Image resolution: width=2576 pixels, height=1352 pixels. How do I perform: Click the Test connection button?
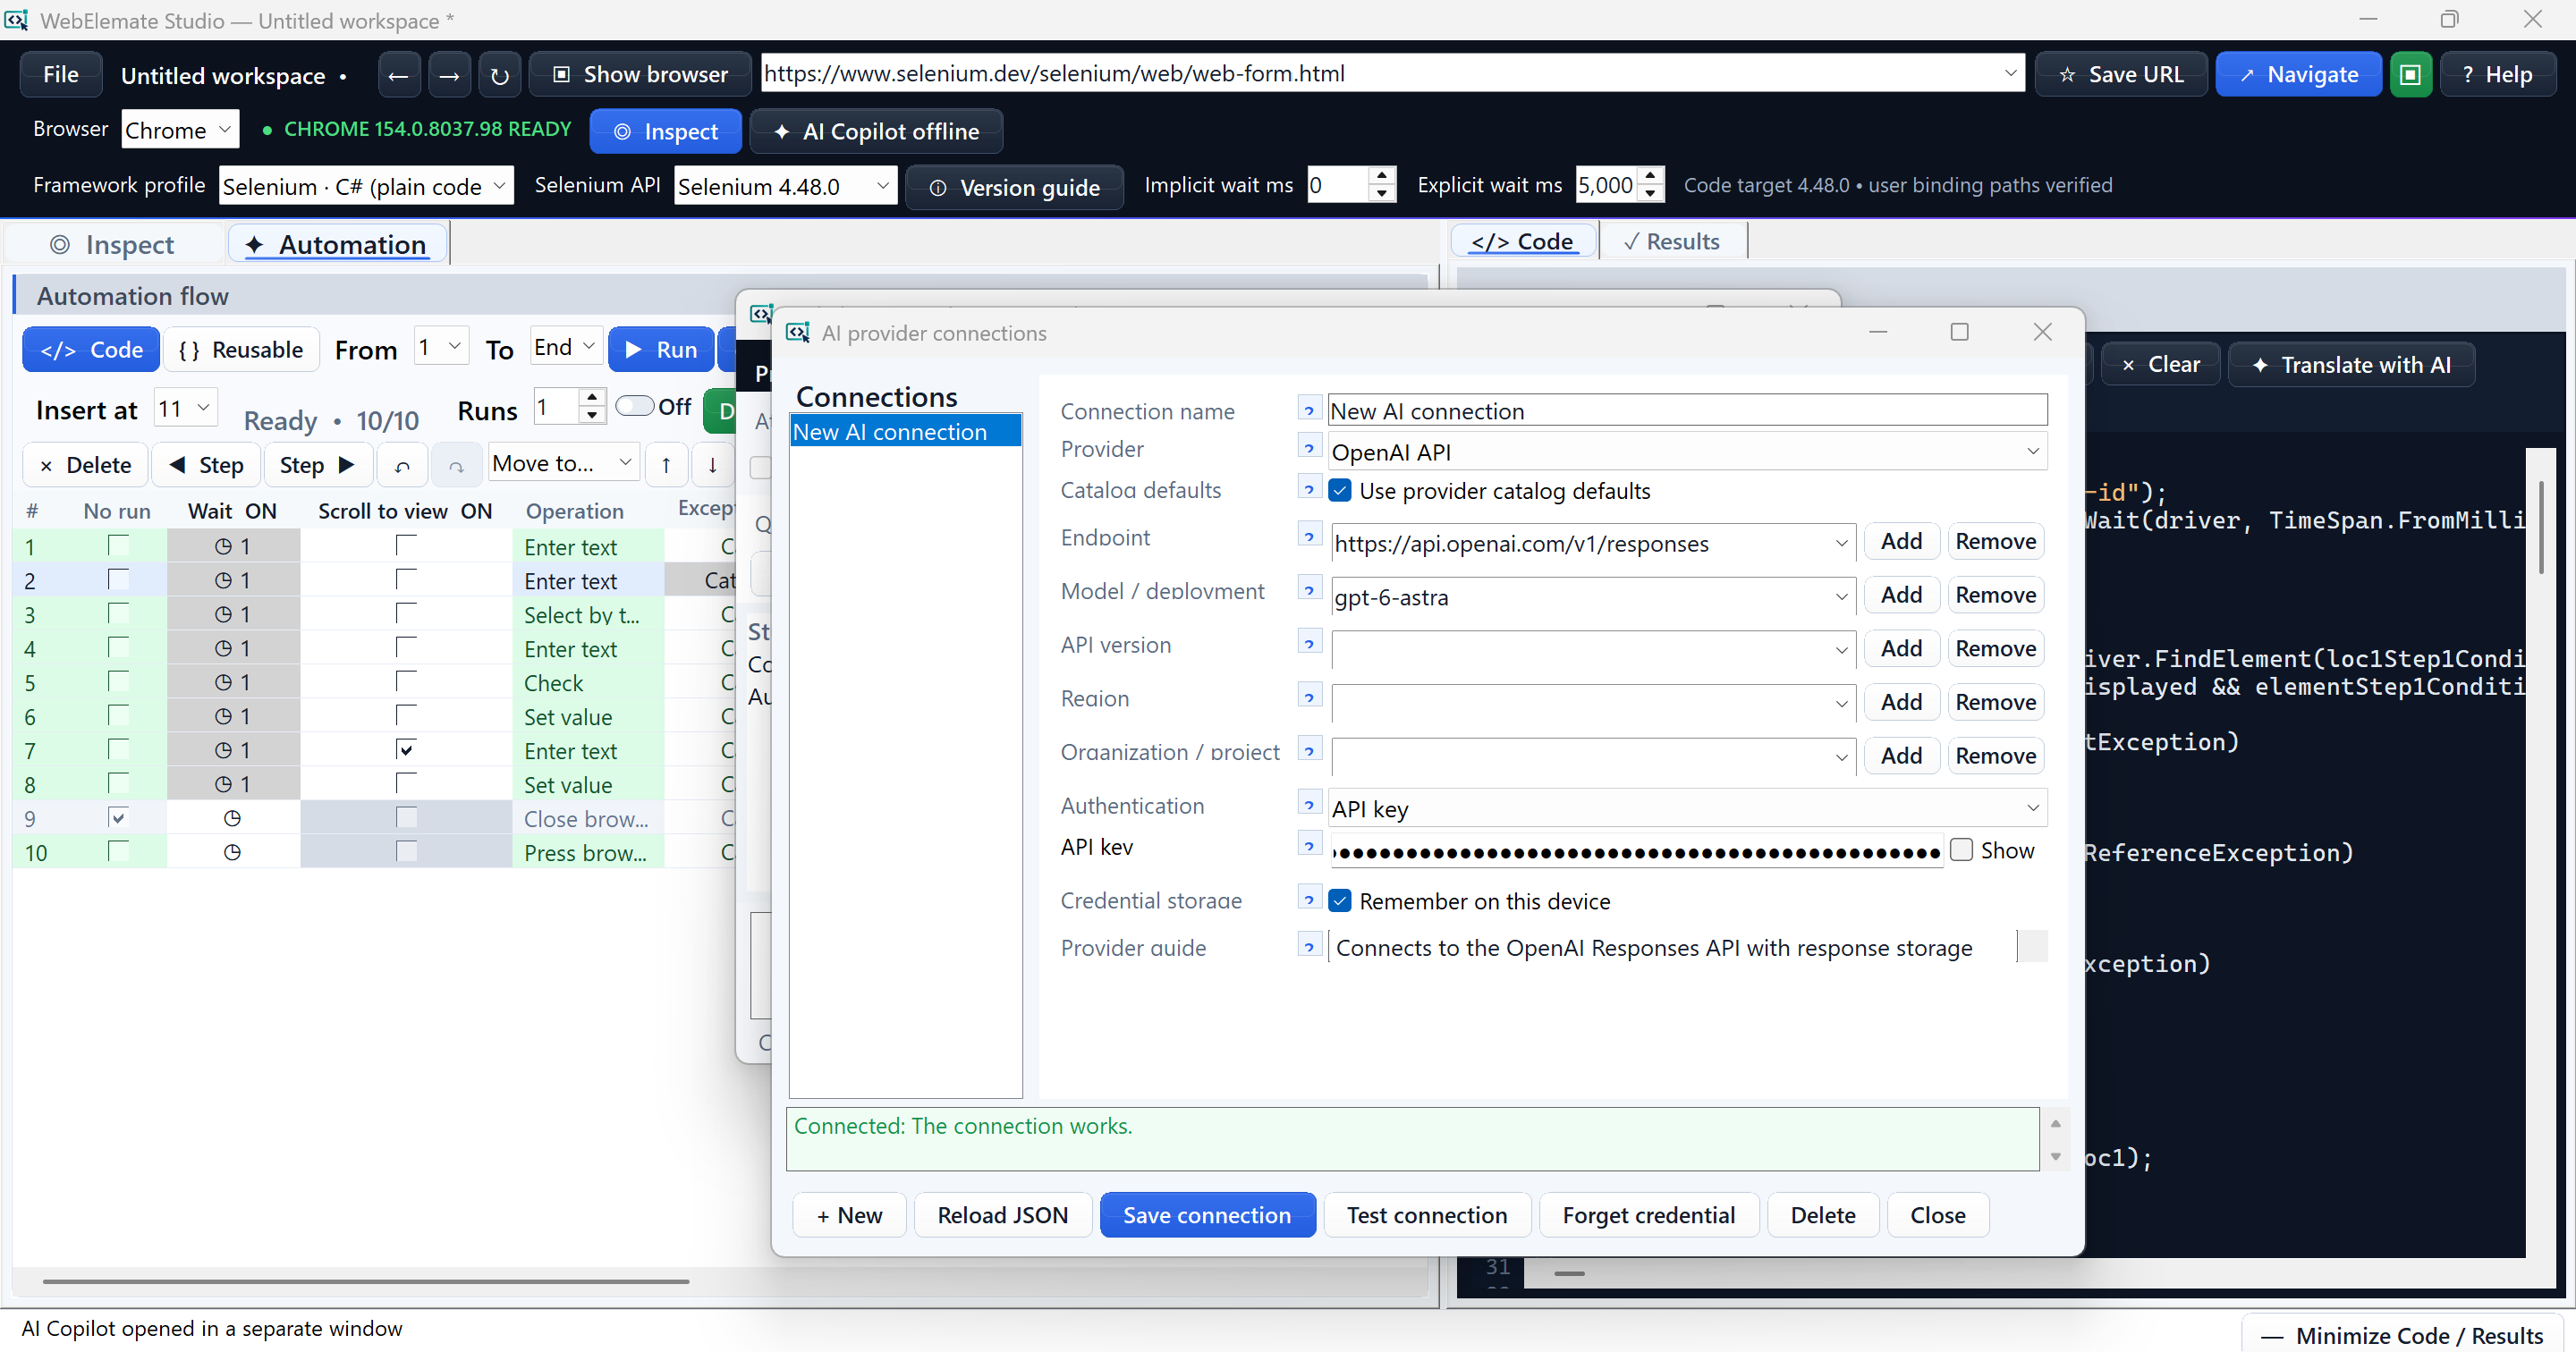(1426, 1215)
